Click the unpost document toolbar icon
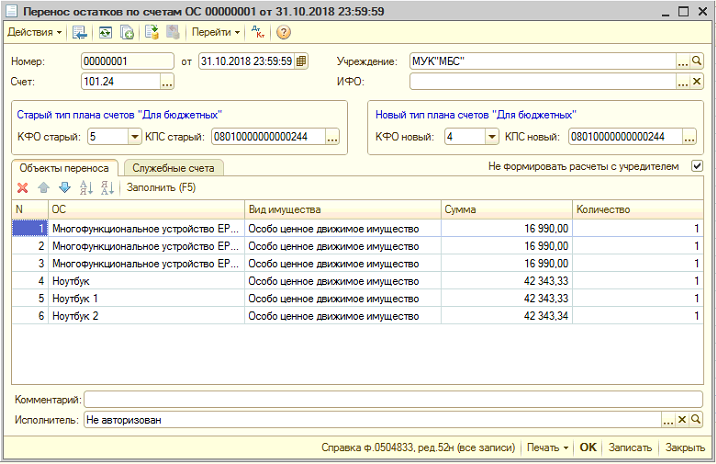 [x=173, y=32]
